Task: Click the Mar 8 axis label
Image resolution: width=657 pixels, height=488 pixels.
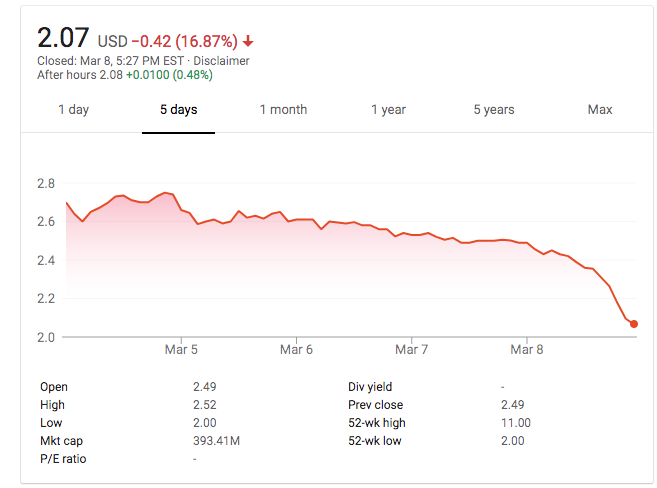Action: click(x=527, y=350)
